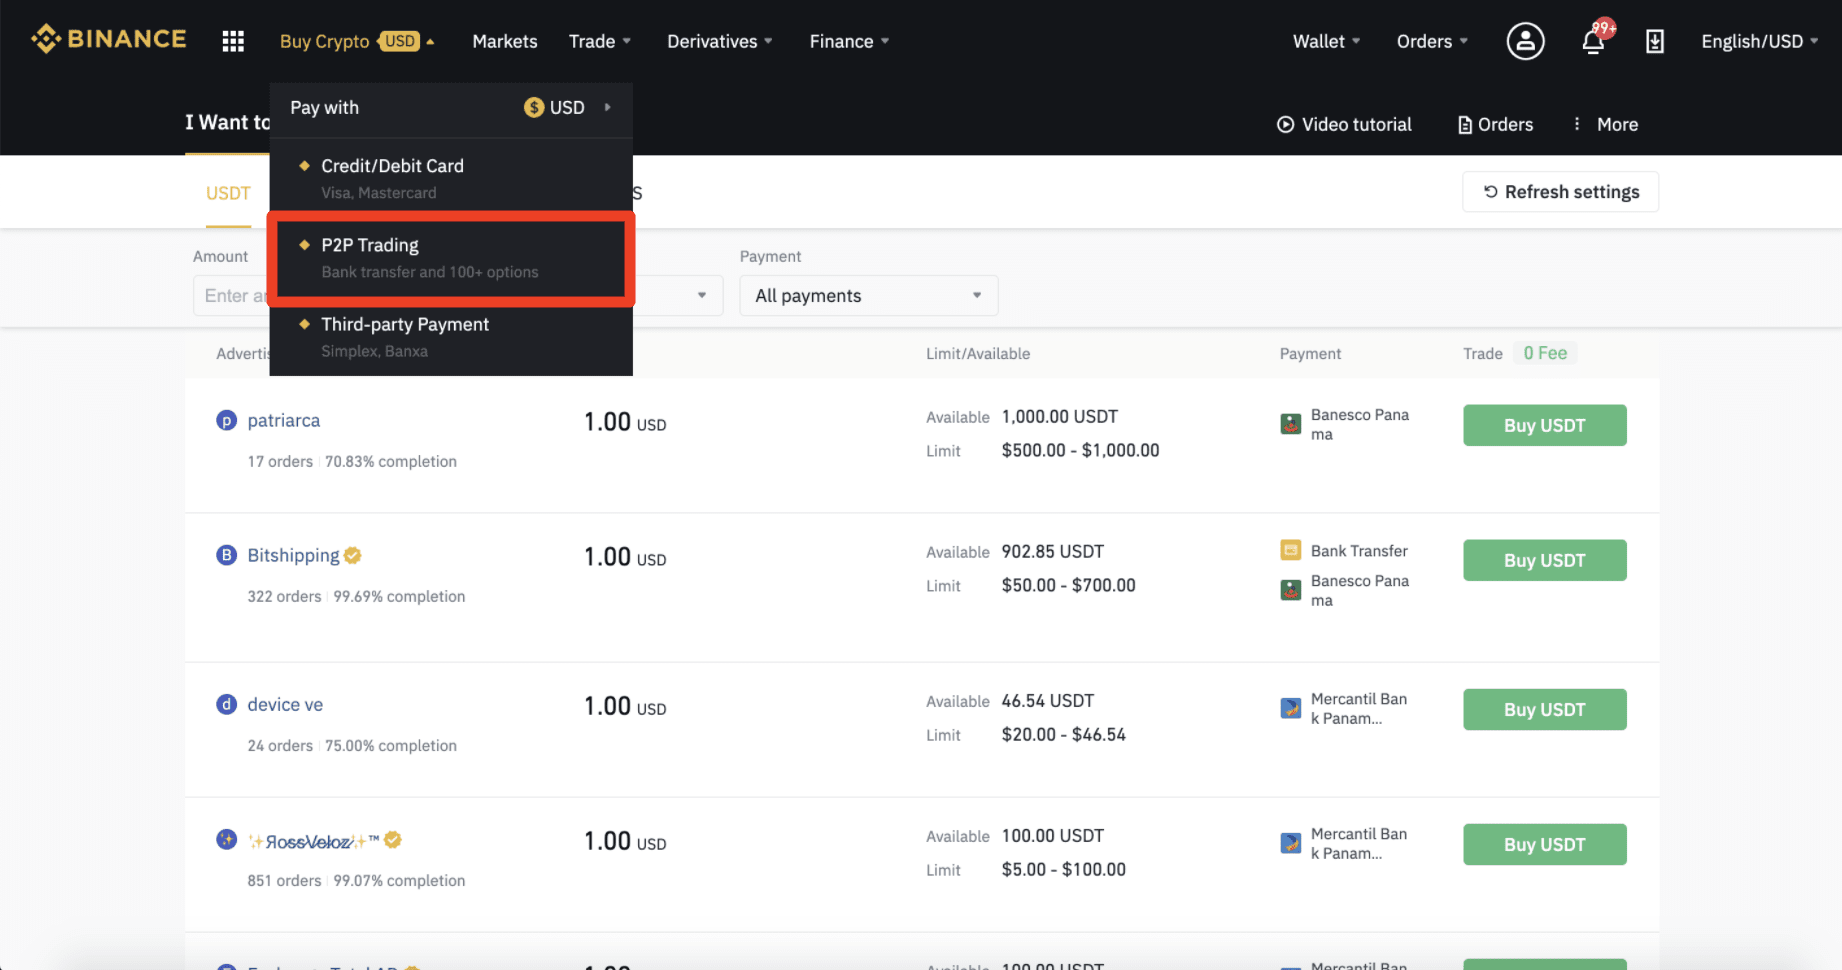The width and height of the screenshot is (1842, 970).
Task: Click the patriarca advertiser avatar
Action: point(227,420)
